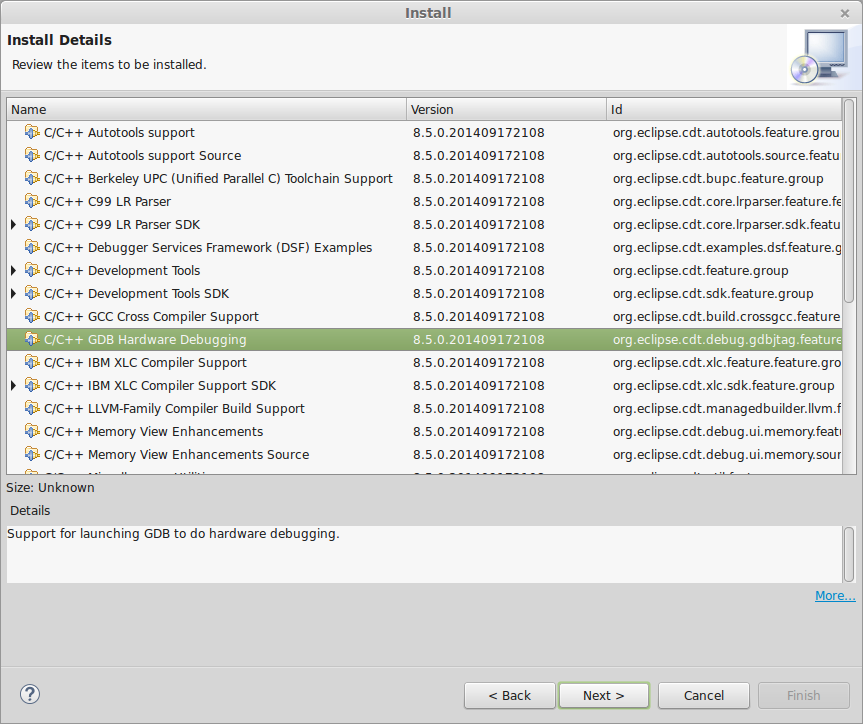Screen dimensions: 863x724
Task: Select C/C++ LLVM-Family Compiler Build Support
Action: pos(424,409)
